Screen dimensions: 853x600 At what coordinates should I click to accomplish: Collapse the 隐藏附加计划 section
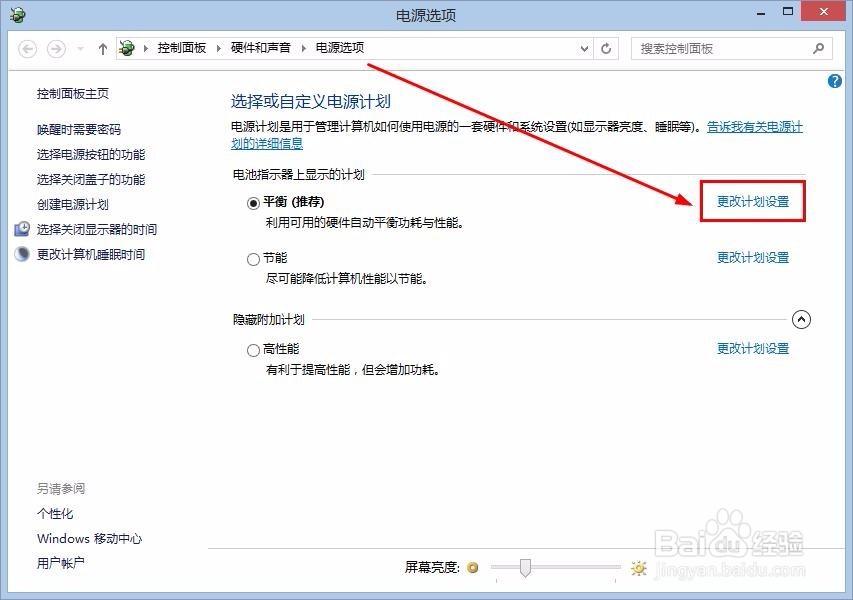(x=801, y=319)
